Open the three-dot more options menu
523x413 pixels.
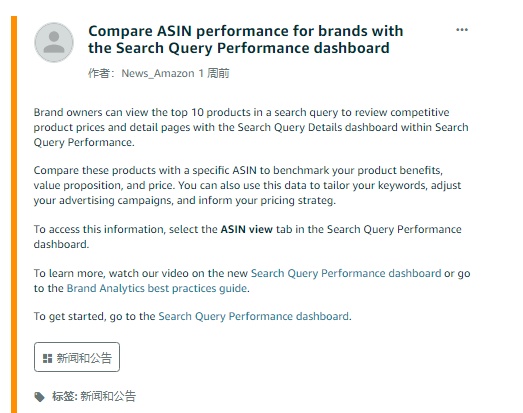coord(462,30)
